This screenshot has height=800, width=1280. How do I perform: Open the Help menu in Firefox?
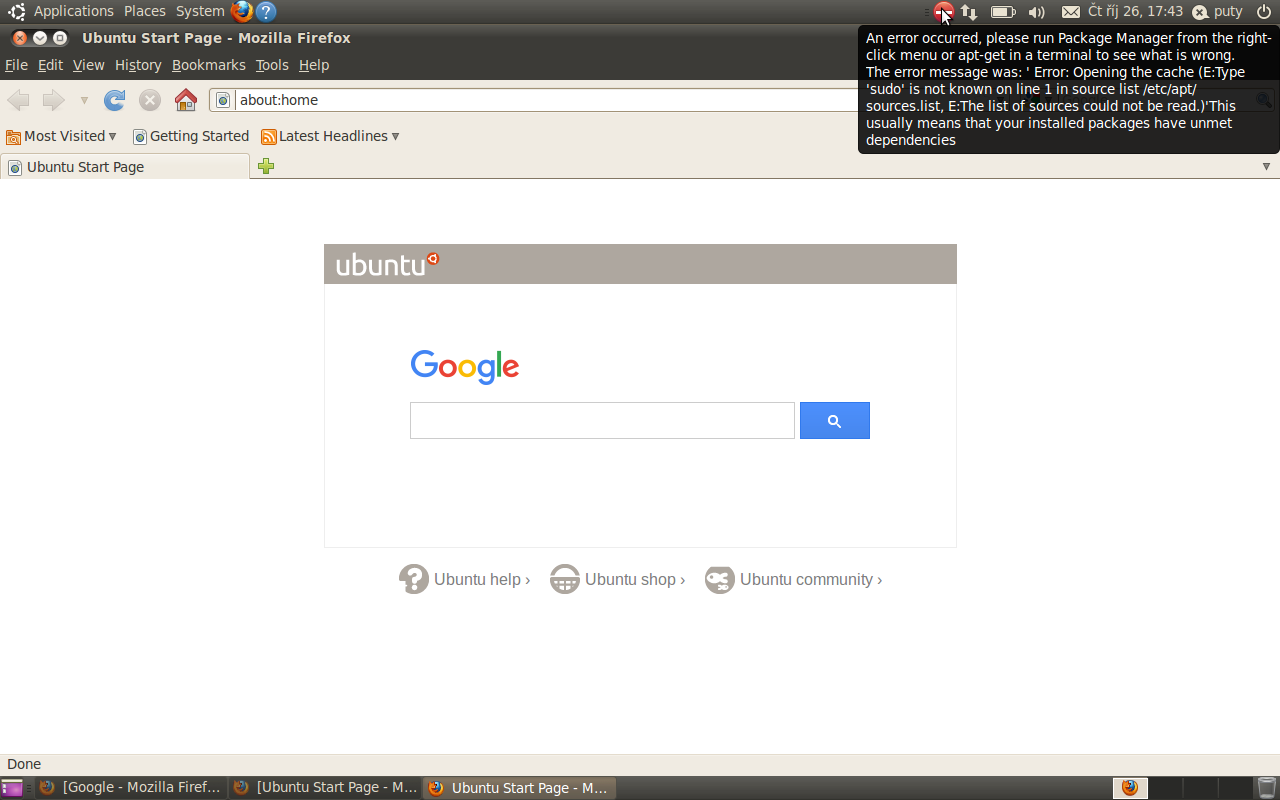[x=314, y=65]
